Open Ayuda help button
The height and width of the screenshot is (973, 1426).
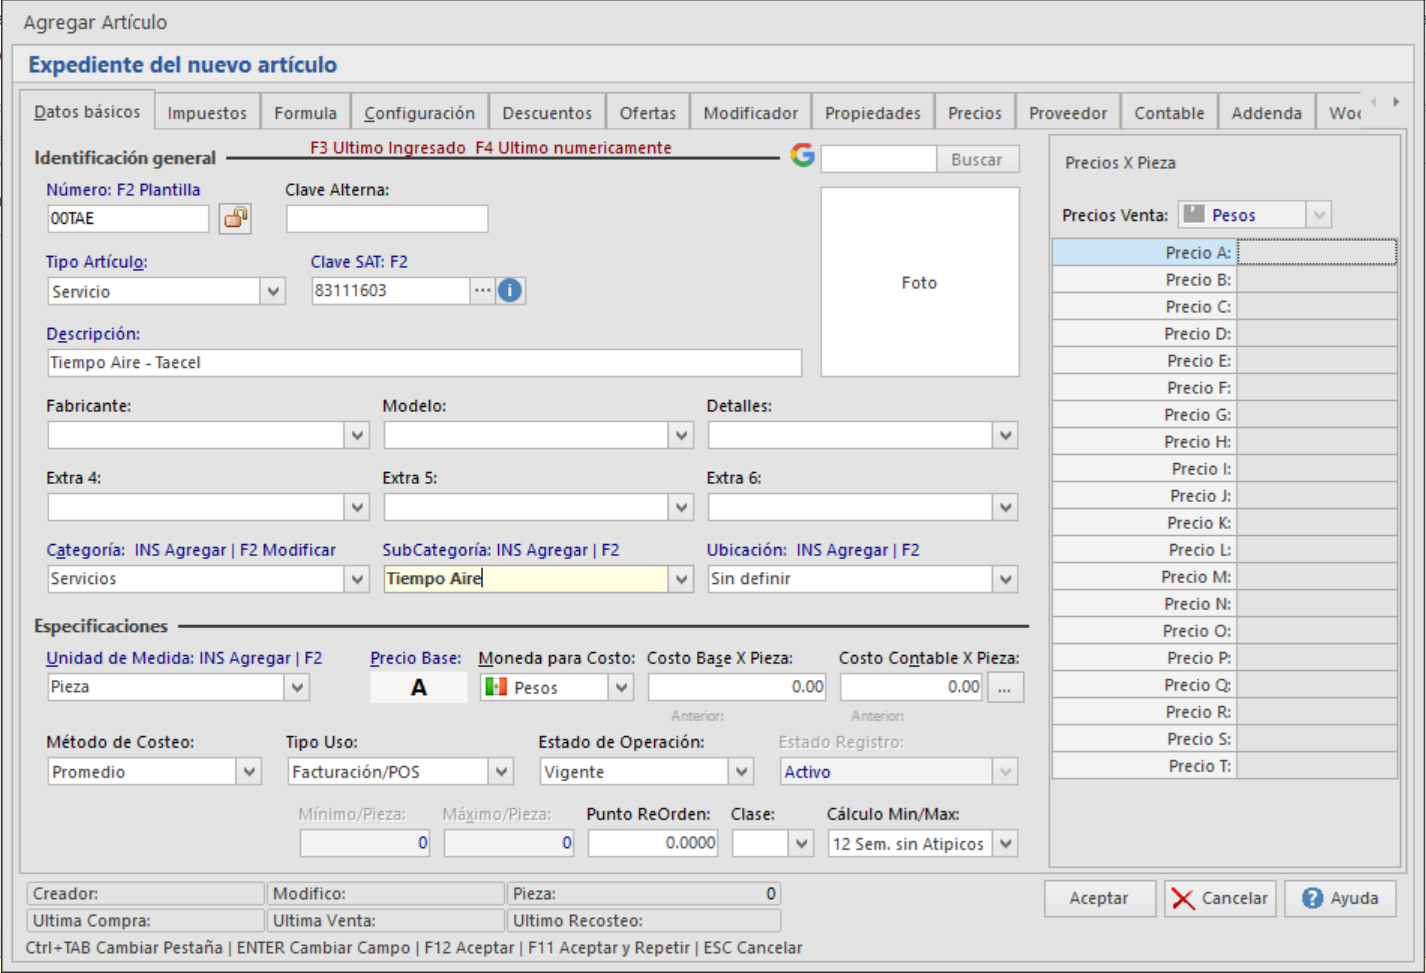[1340, 898]
